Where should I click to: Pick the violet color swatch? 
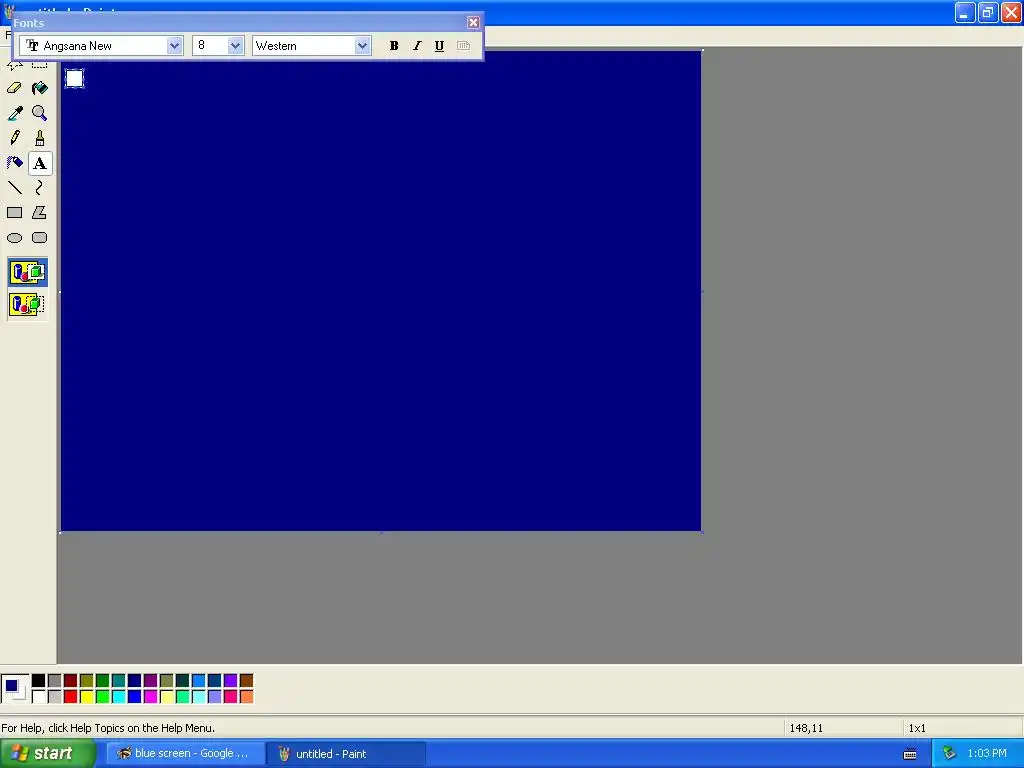click(x=231, y=681)
